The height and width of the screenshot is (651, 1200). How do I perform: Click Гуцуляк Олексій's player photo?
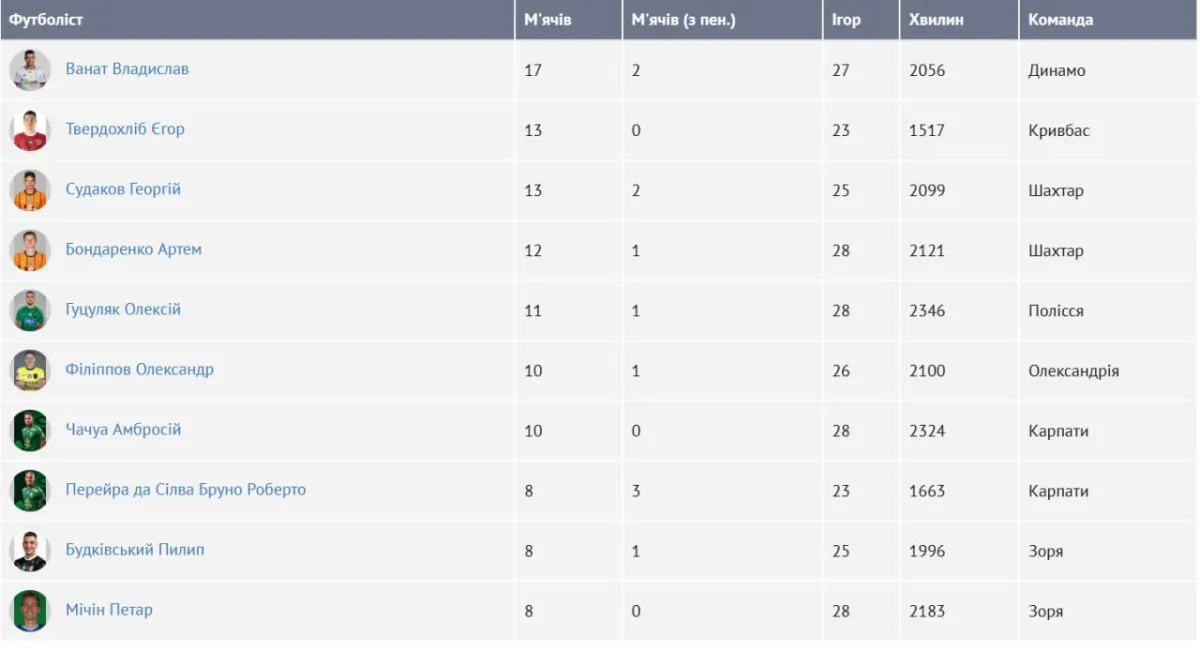(x=30, y=310)
